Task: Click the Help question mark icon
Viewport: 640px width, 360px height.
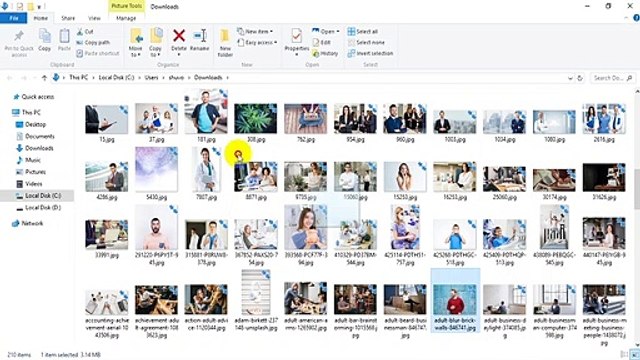Action: coord(636,18)
